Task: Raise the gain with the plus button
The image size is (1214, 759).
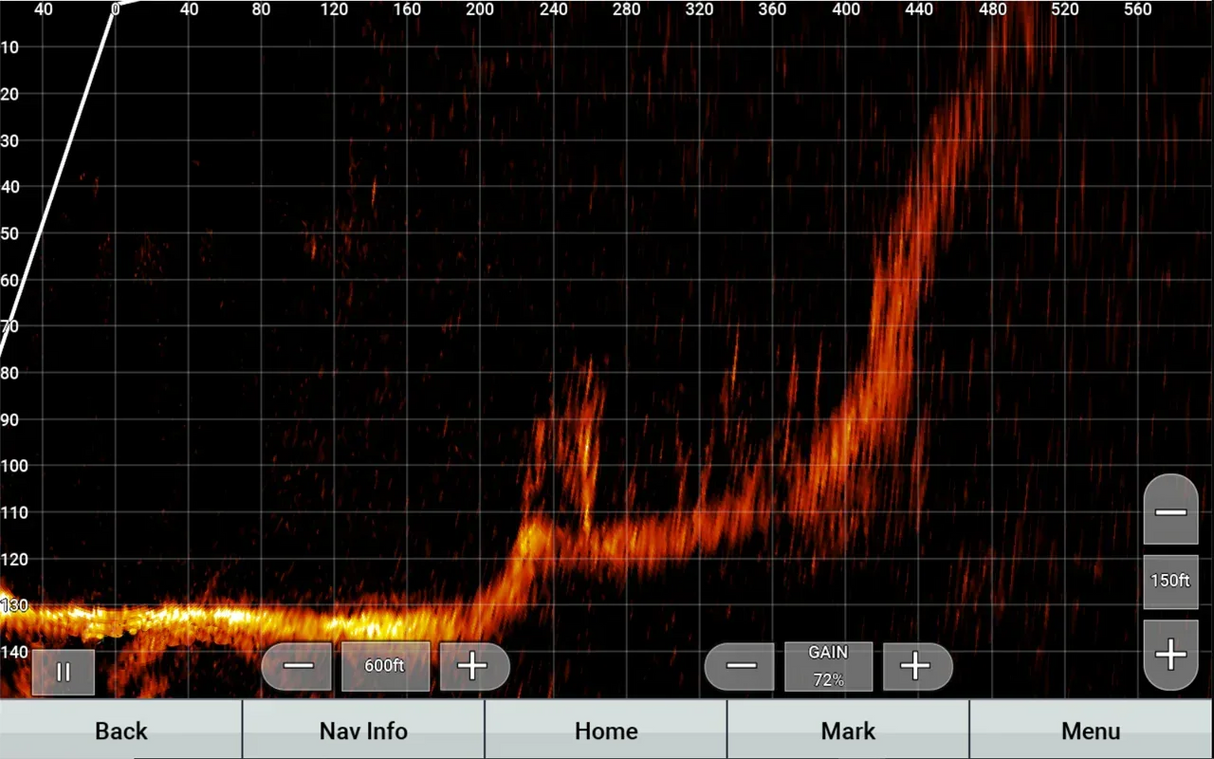Action: tap(917, 666)
